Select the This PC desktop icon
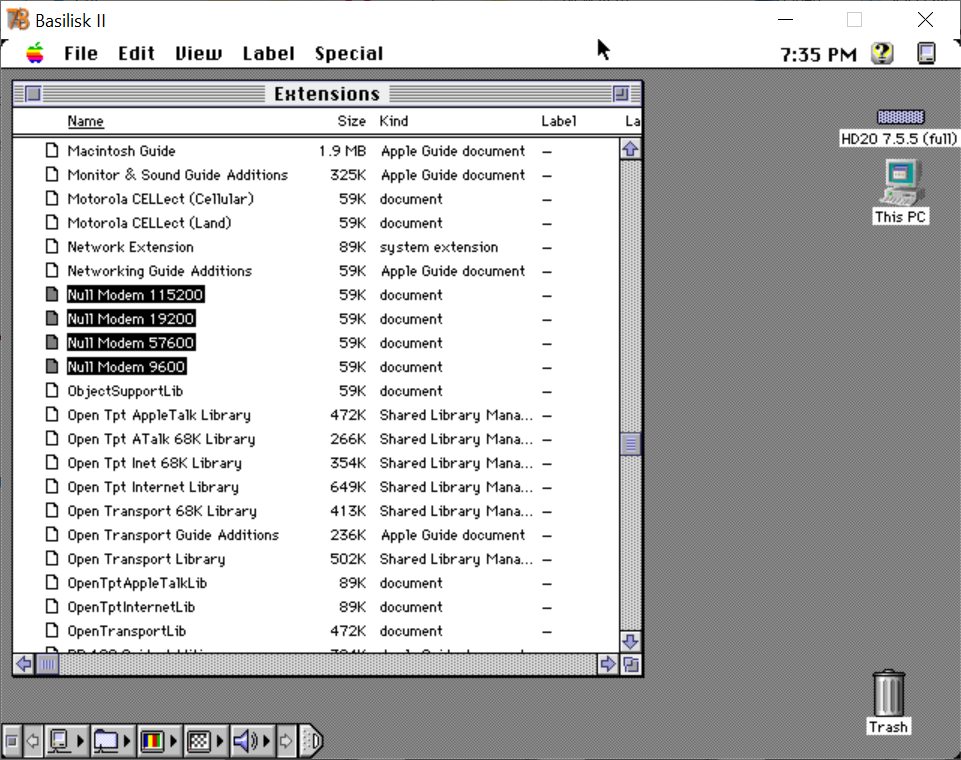 [901, 183]
